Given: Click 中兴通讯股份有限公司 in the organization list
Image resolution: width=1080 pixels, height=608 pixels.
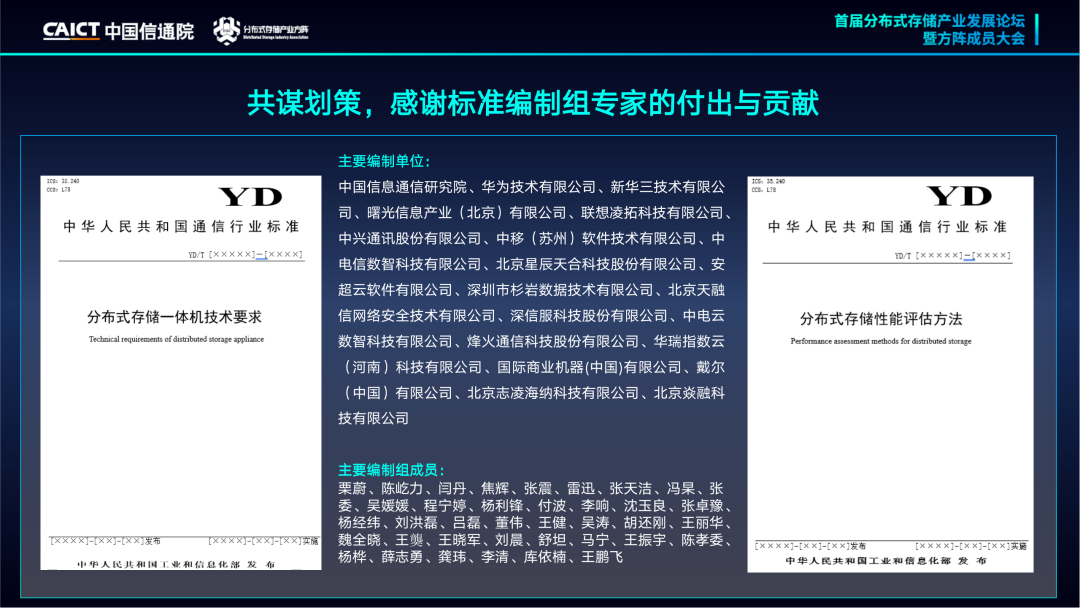Looking at the screenshot, I should [410, 238].
